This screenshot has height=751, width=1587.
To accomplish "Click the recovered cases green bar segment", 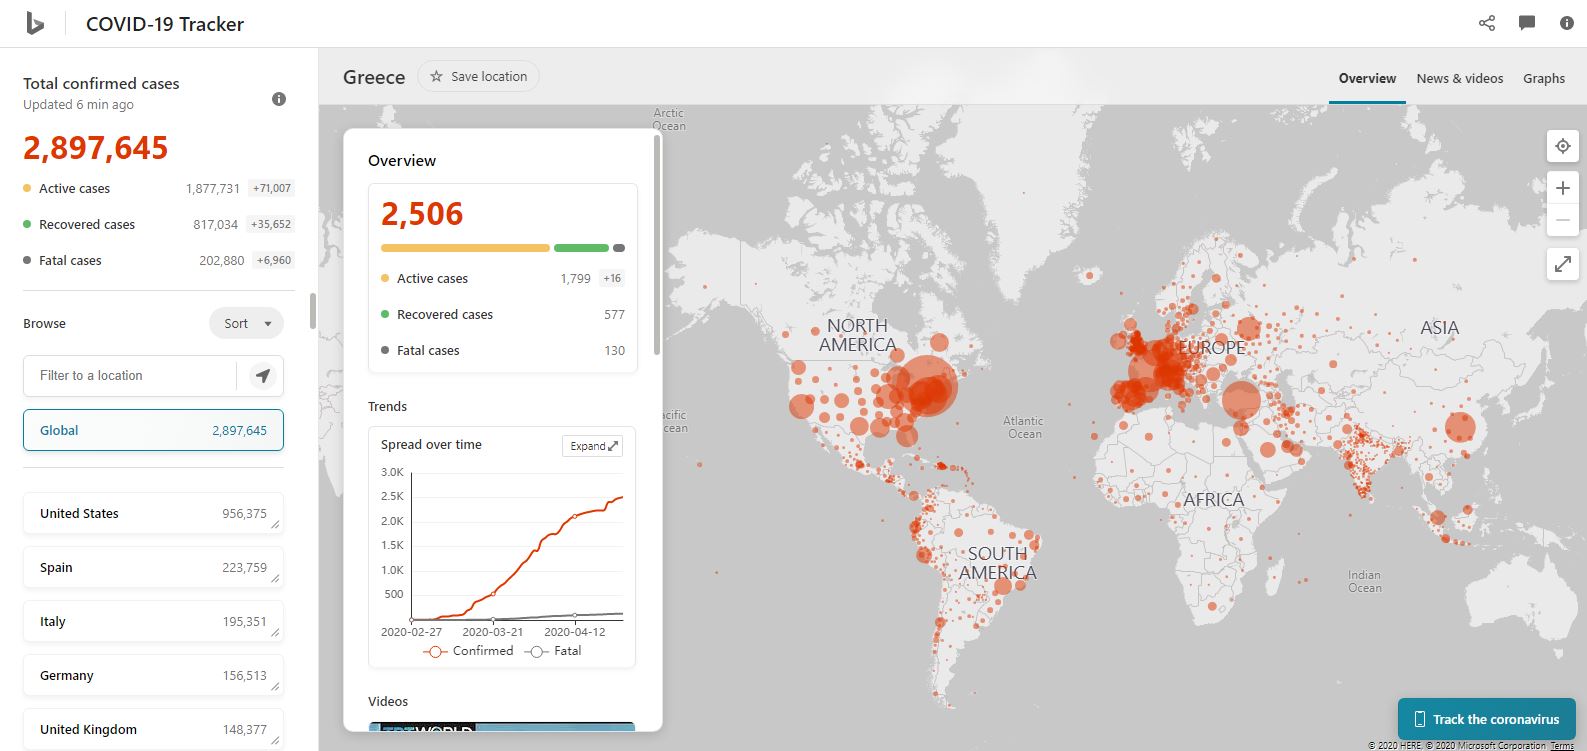I will pos(581,248).
